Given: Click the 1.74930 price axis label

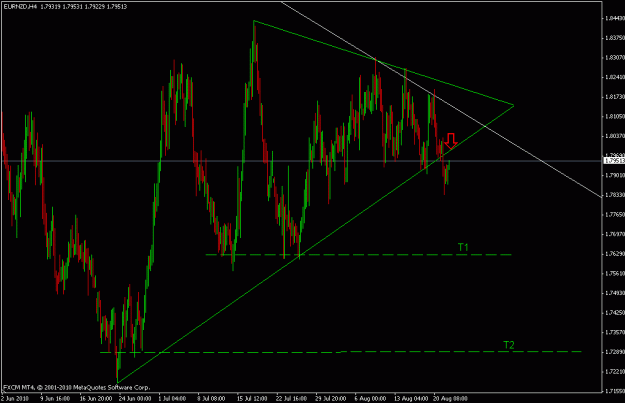Looking at the screenshot, I should tap(614, 293).
